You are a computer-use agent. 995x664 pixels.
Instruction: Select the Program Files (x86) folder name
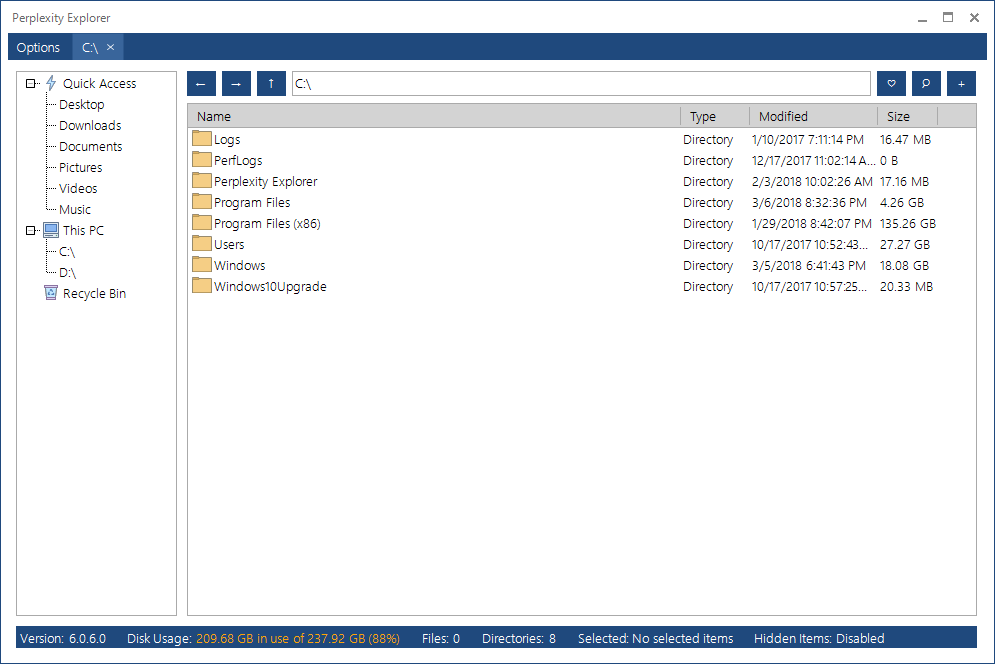coord(267,223)
